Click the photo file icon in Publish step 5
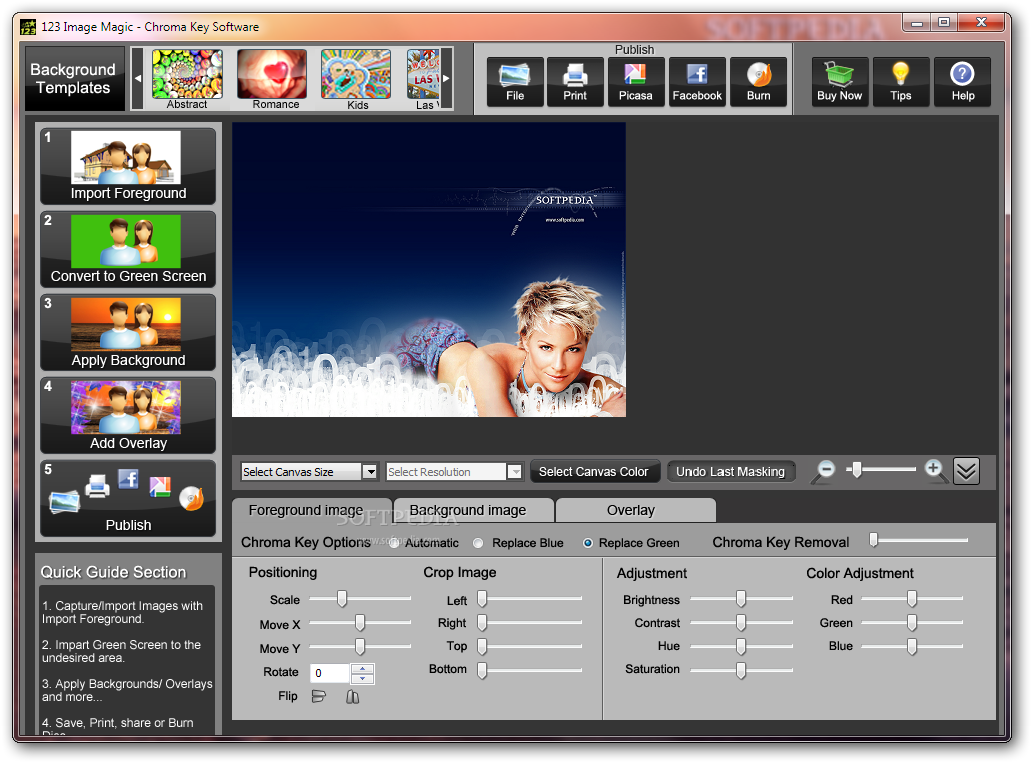 click(64, 501)
